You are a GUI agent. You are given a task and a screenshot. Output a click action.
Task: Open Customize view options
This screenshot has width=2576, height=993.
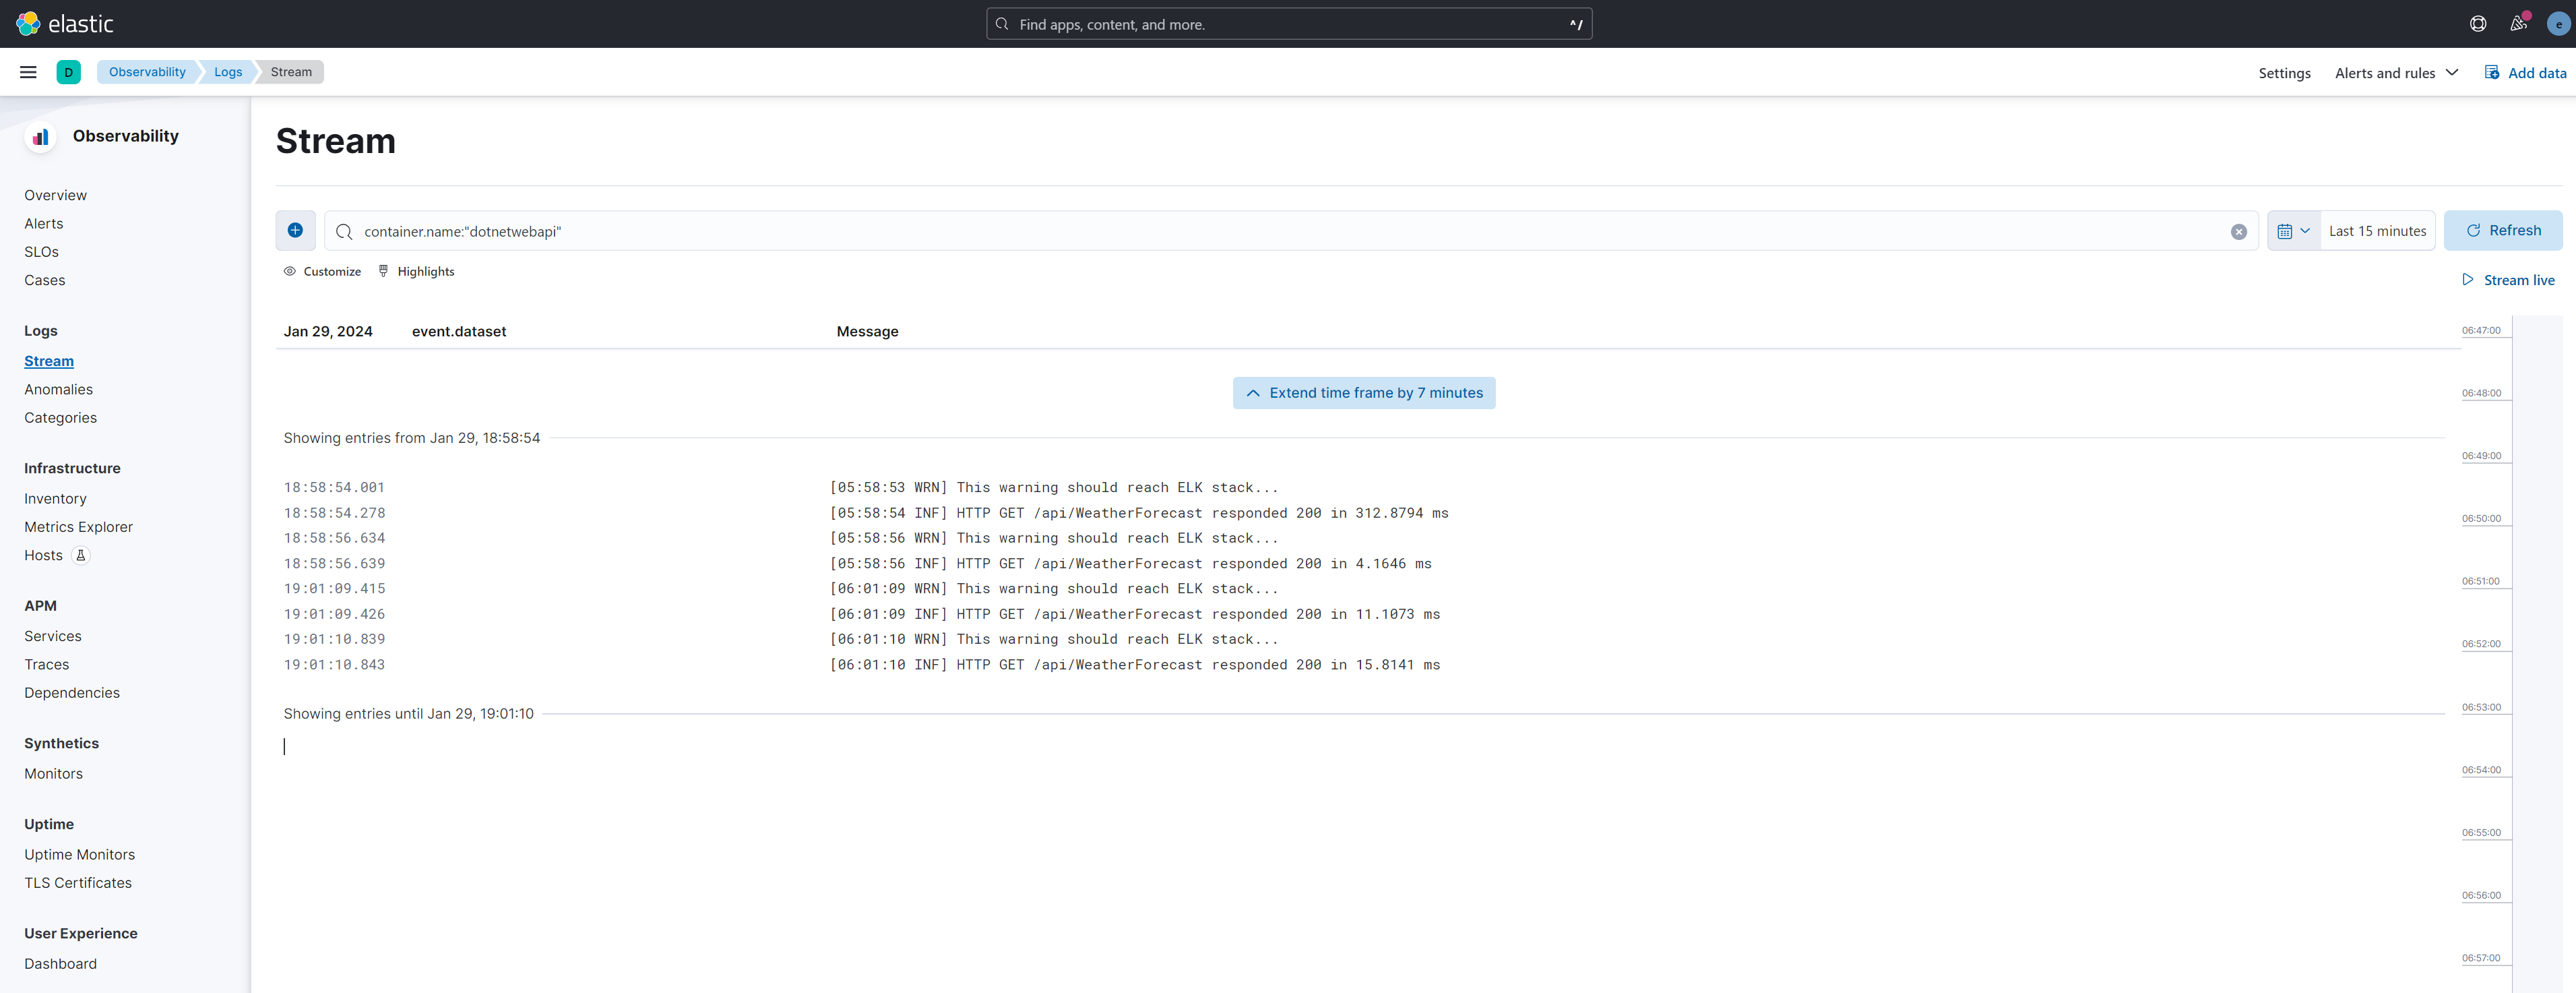coord(322,271)
